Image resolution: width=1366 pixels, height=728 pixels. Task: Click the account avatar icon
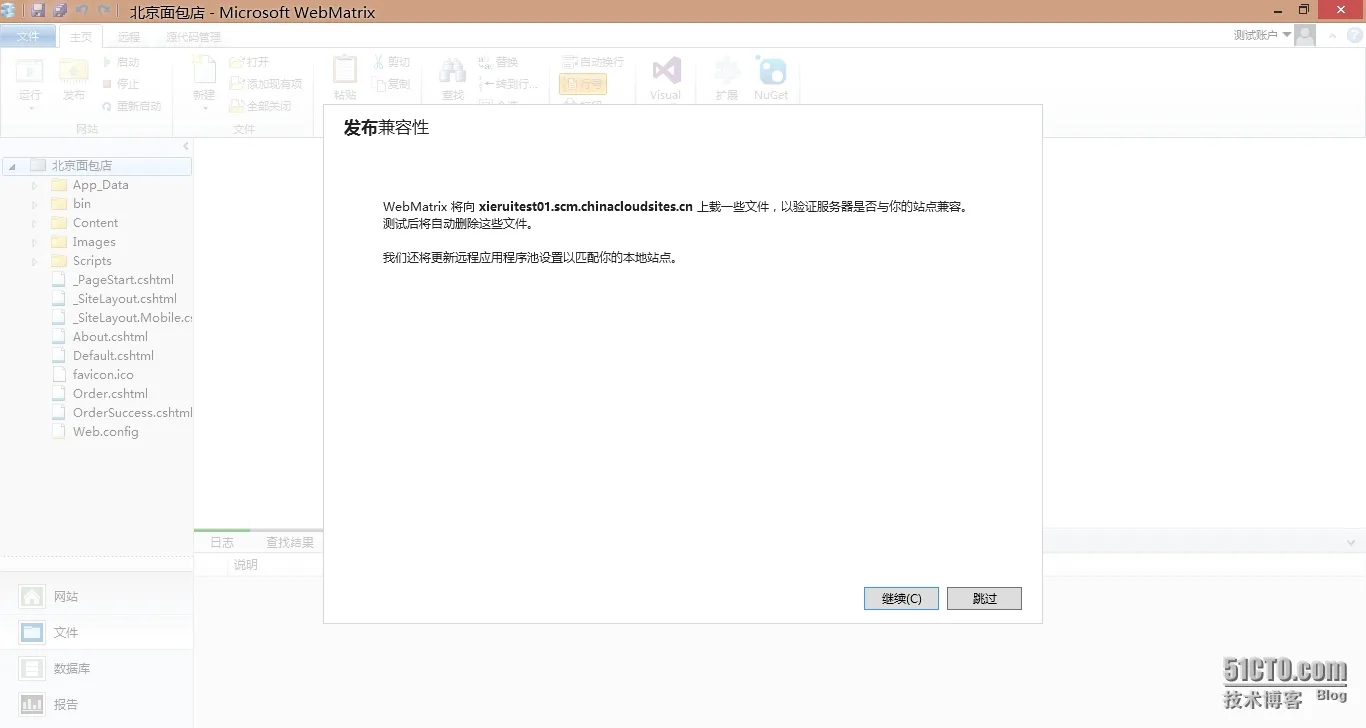click(x=1305, y=36)
